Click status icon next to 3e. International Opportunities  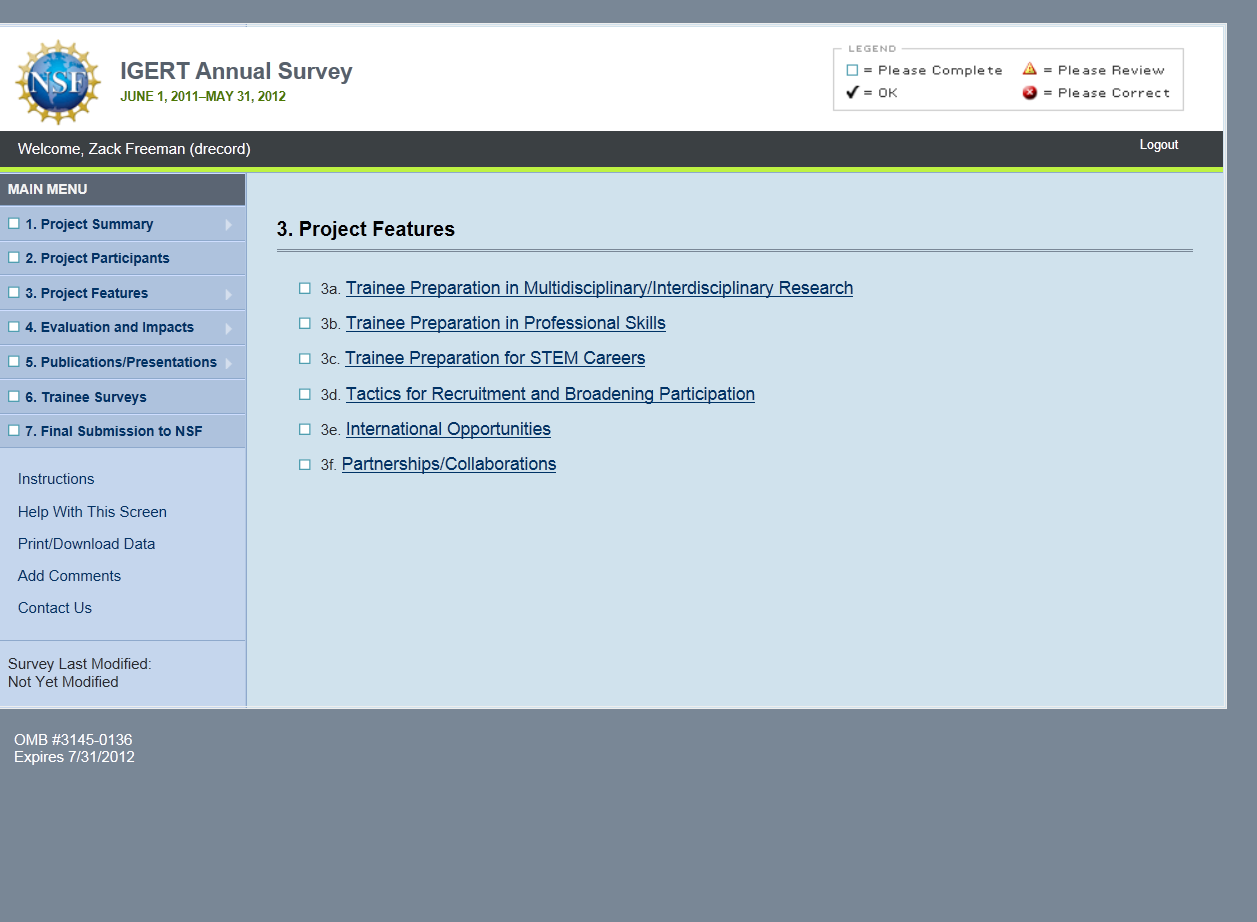coord(305,429)
